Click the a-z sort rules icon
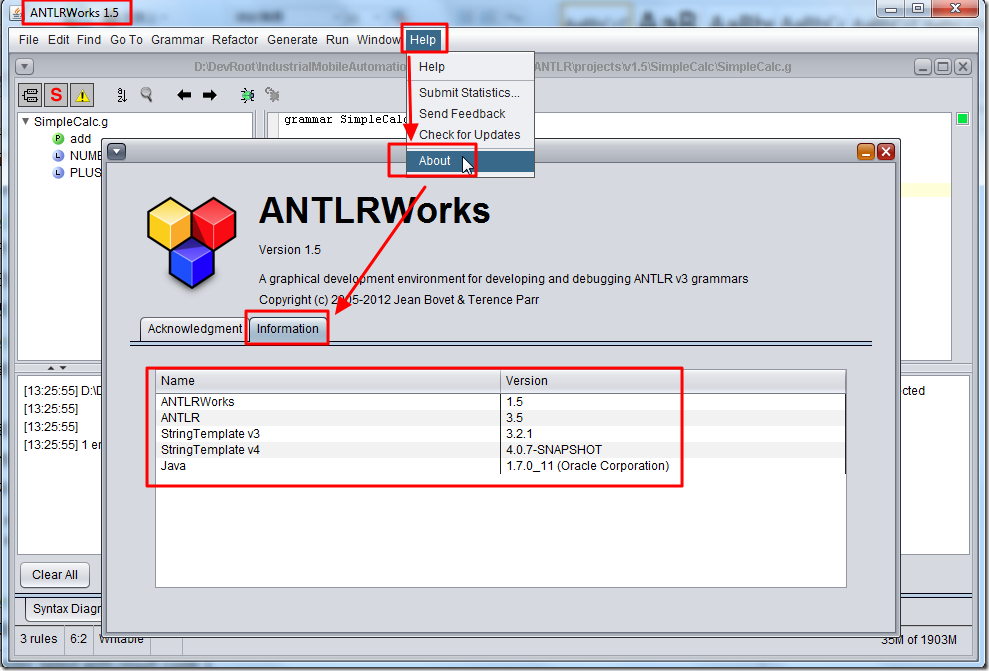This screenshot has height=671, width=989. pyautogui.click(x=122, y=95)
